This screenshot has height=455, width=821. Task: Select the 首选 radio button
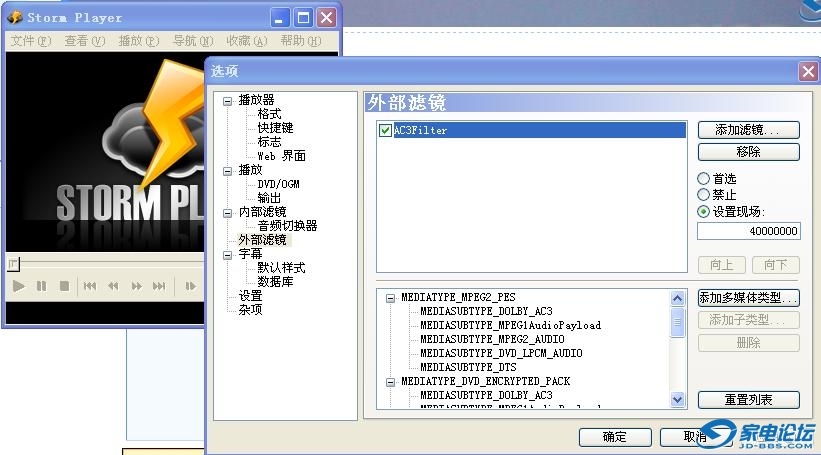703,179
